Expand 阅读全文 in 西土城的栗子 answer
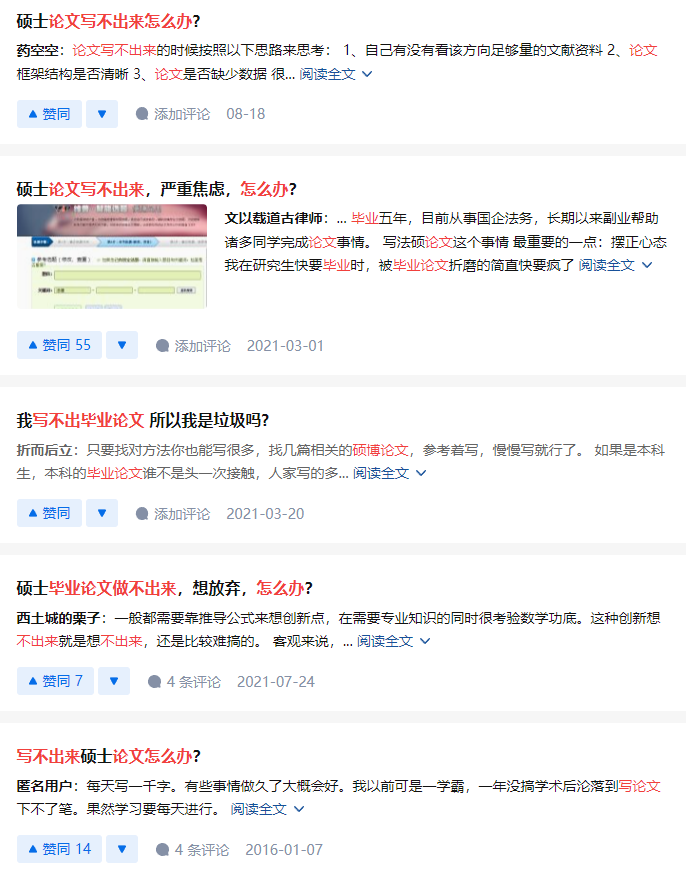 tap(393, 640)
